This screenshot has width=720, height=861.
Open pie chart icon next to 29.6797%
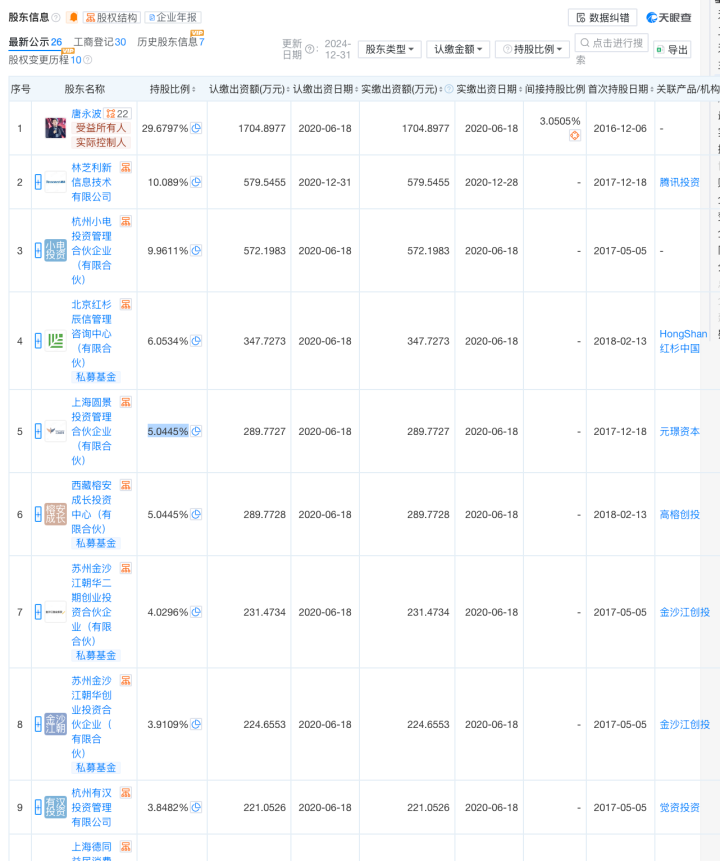(197, 128)
